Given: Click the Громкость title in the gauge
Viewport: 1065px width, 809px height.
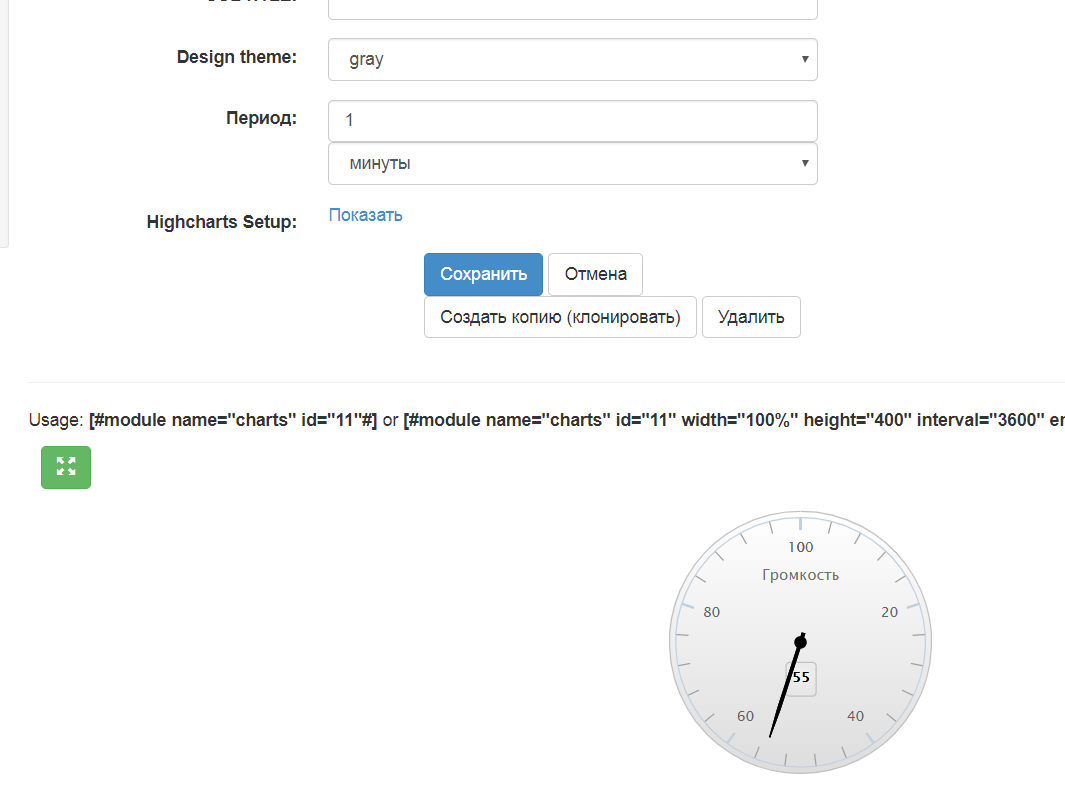Looking at the screenshot, I should (x=800, y=575).
